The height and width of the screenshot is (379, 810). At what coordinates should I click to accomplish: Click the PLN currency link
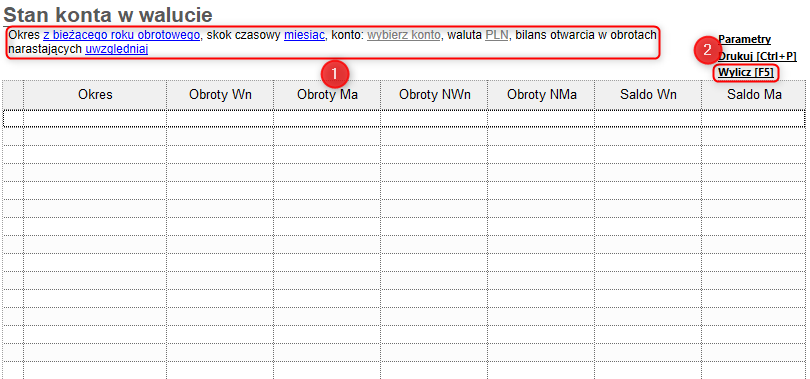[x=496, y=35]
